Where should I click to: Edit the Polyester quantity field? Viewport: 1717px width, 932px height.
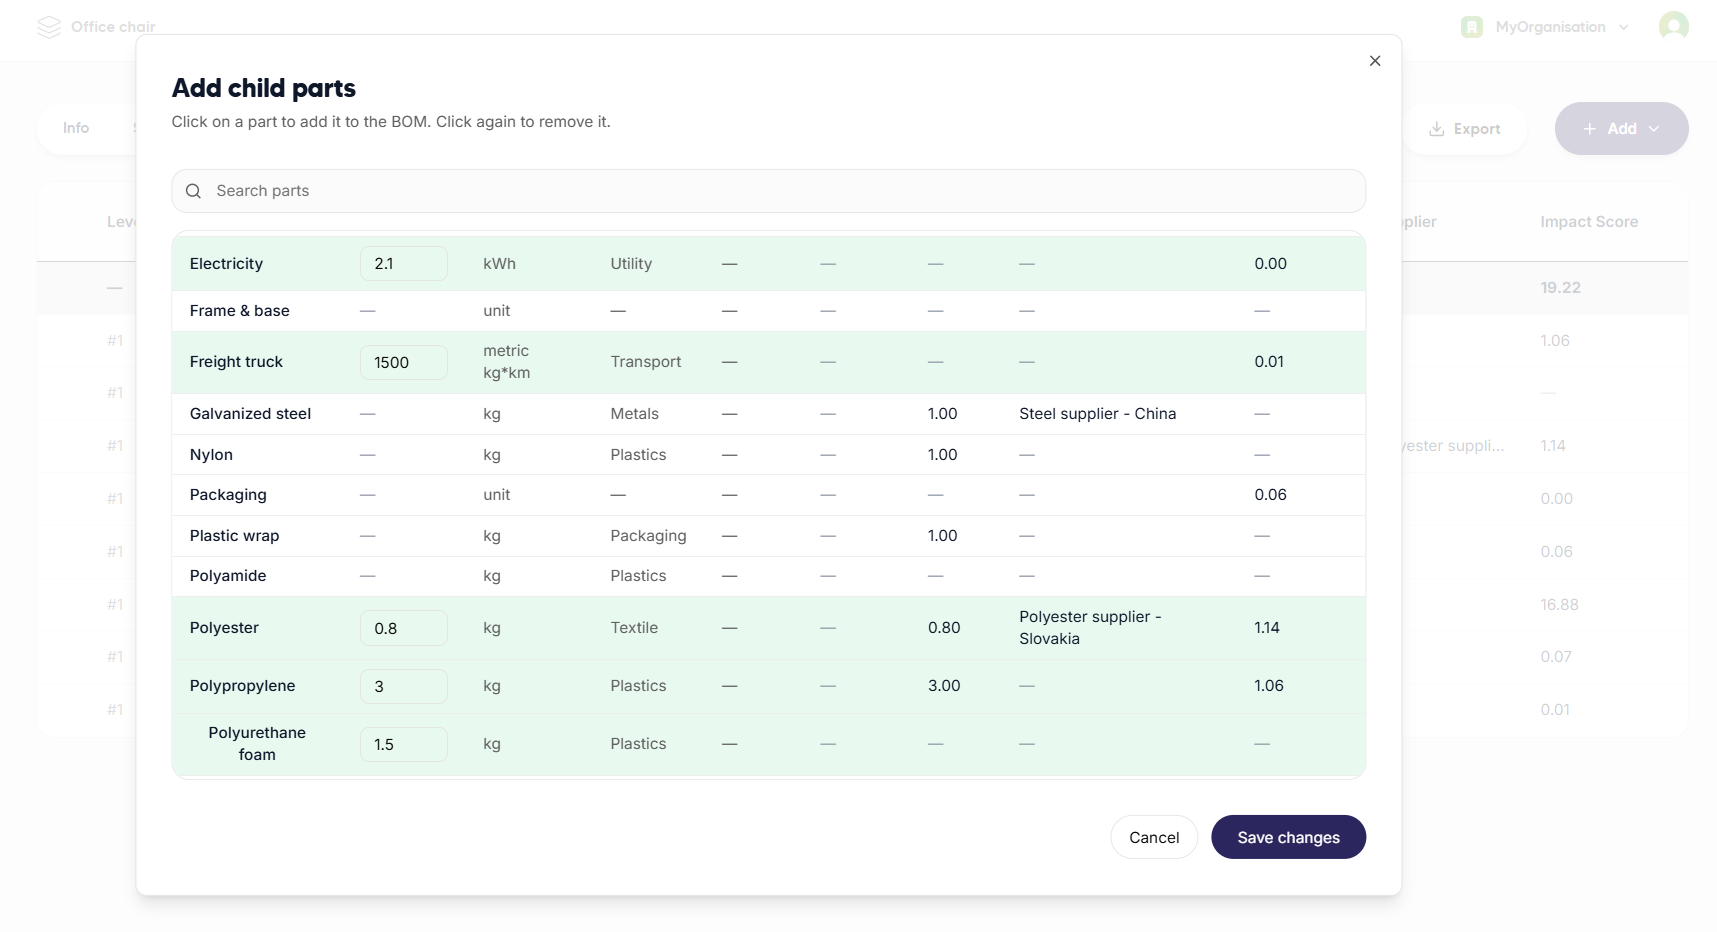coord(403,628)
